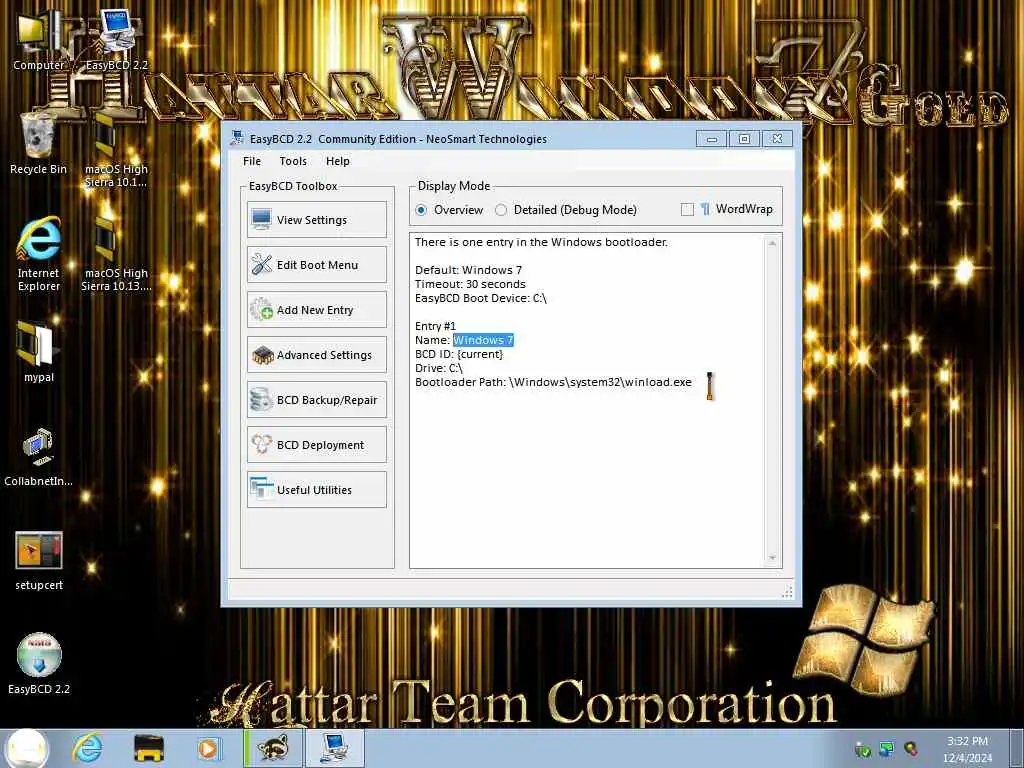Image resolution: width=1024 pixels, height=768 pixels.
Task: Open the Help menu
Action: pyautogui.click(x=338, y=161)
